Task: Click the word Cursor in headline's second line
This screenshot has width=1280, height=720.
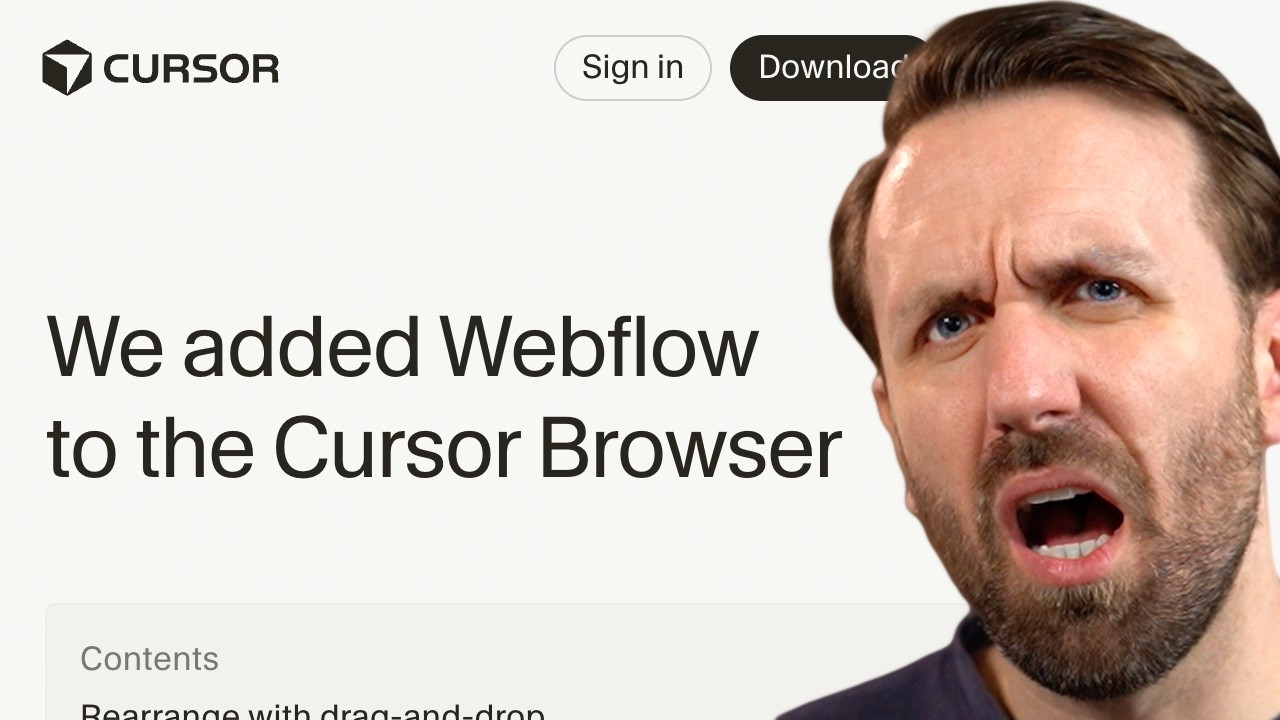Action: point(396,447)
